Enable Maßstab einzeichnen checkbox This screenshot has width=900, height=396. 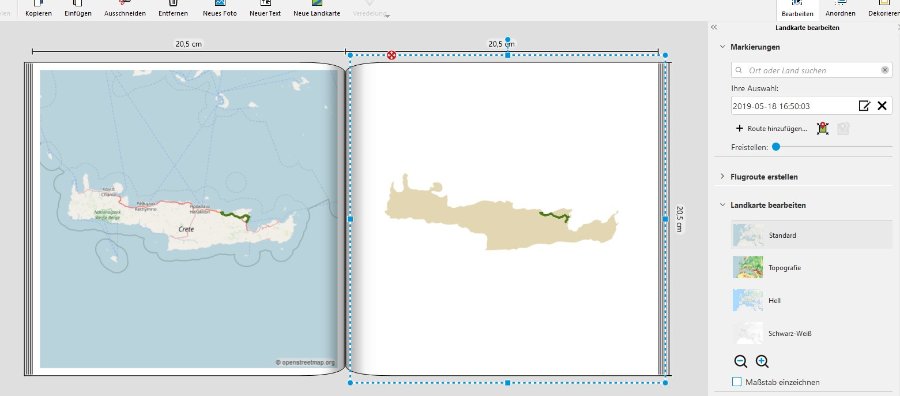click(737, 382)
